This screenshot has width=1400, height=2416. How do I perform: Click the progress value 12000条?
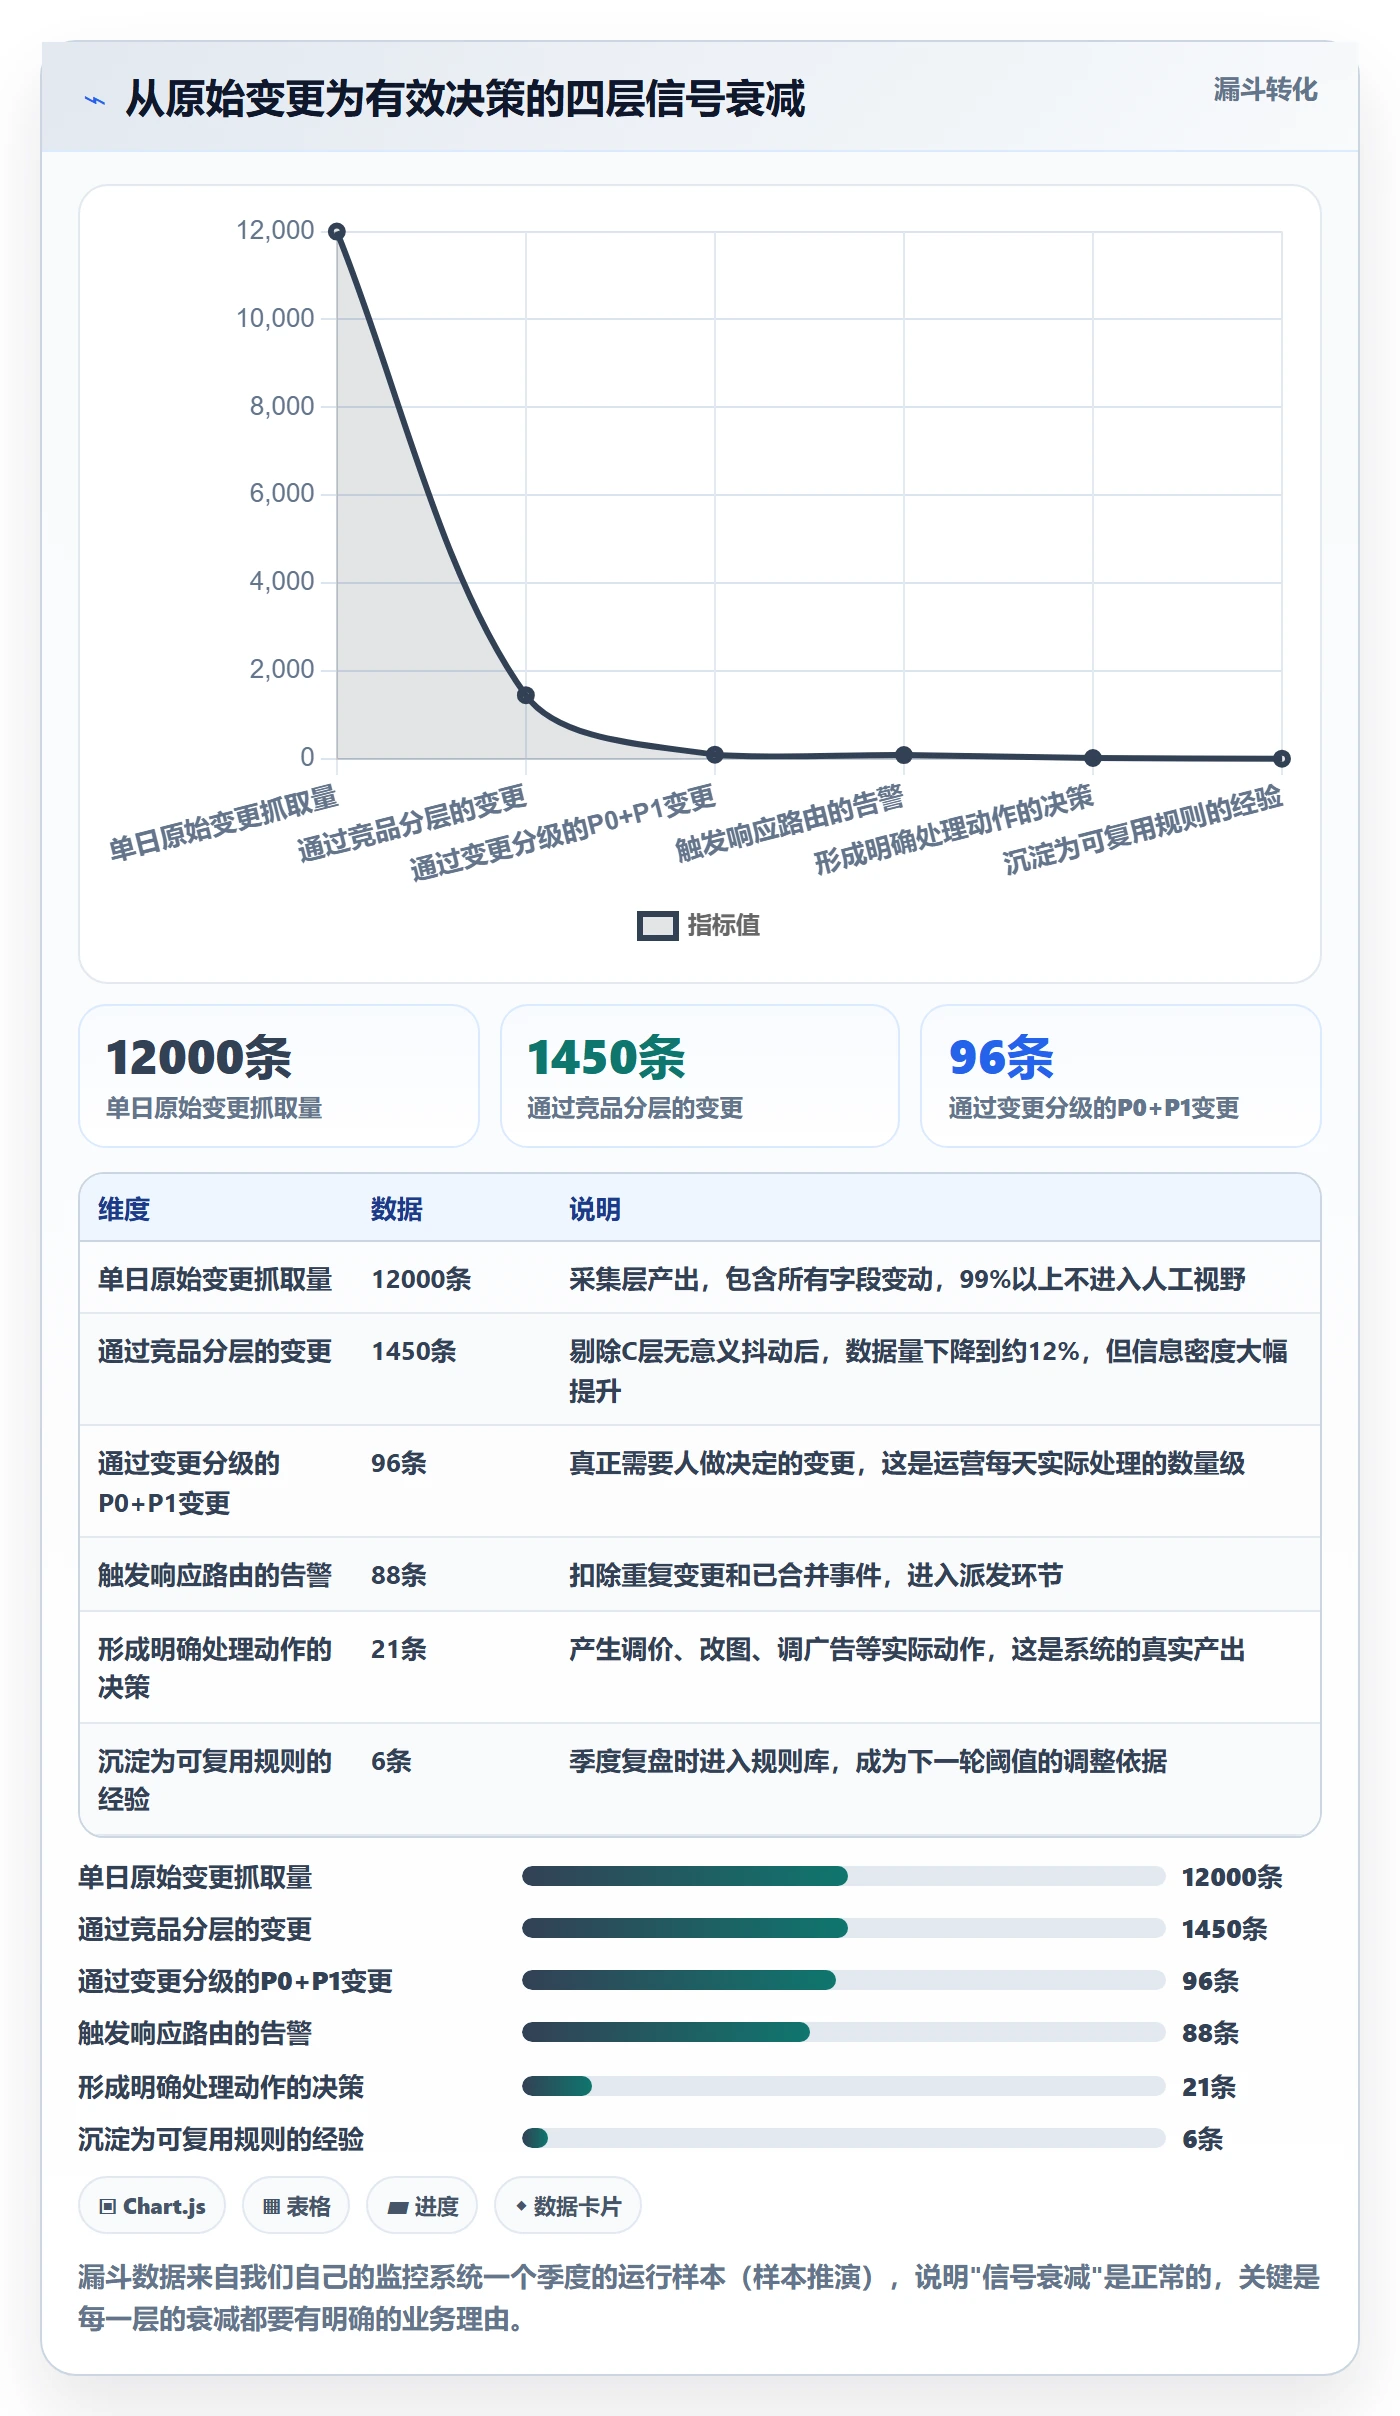[1232, 1877]
